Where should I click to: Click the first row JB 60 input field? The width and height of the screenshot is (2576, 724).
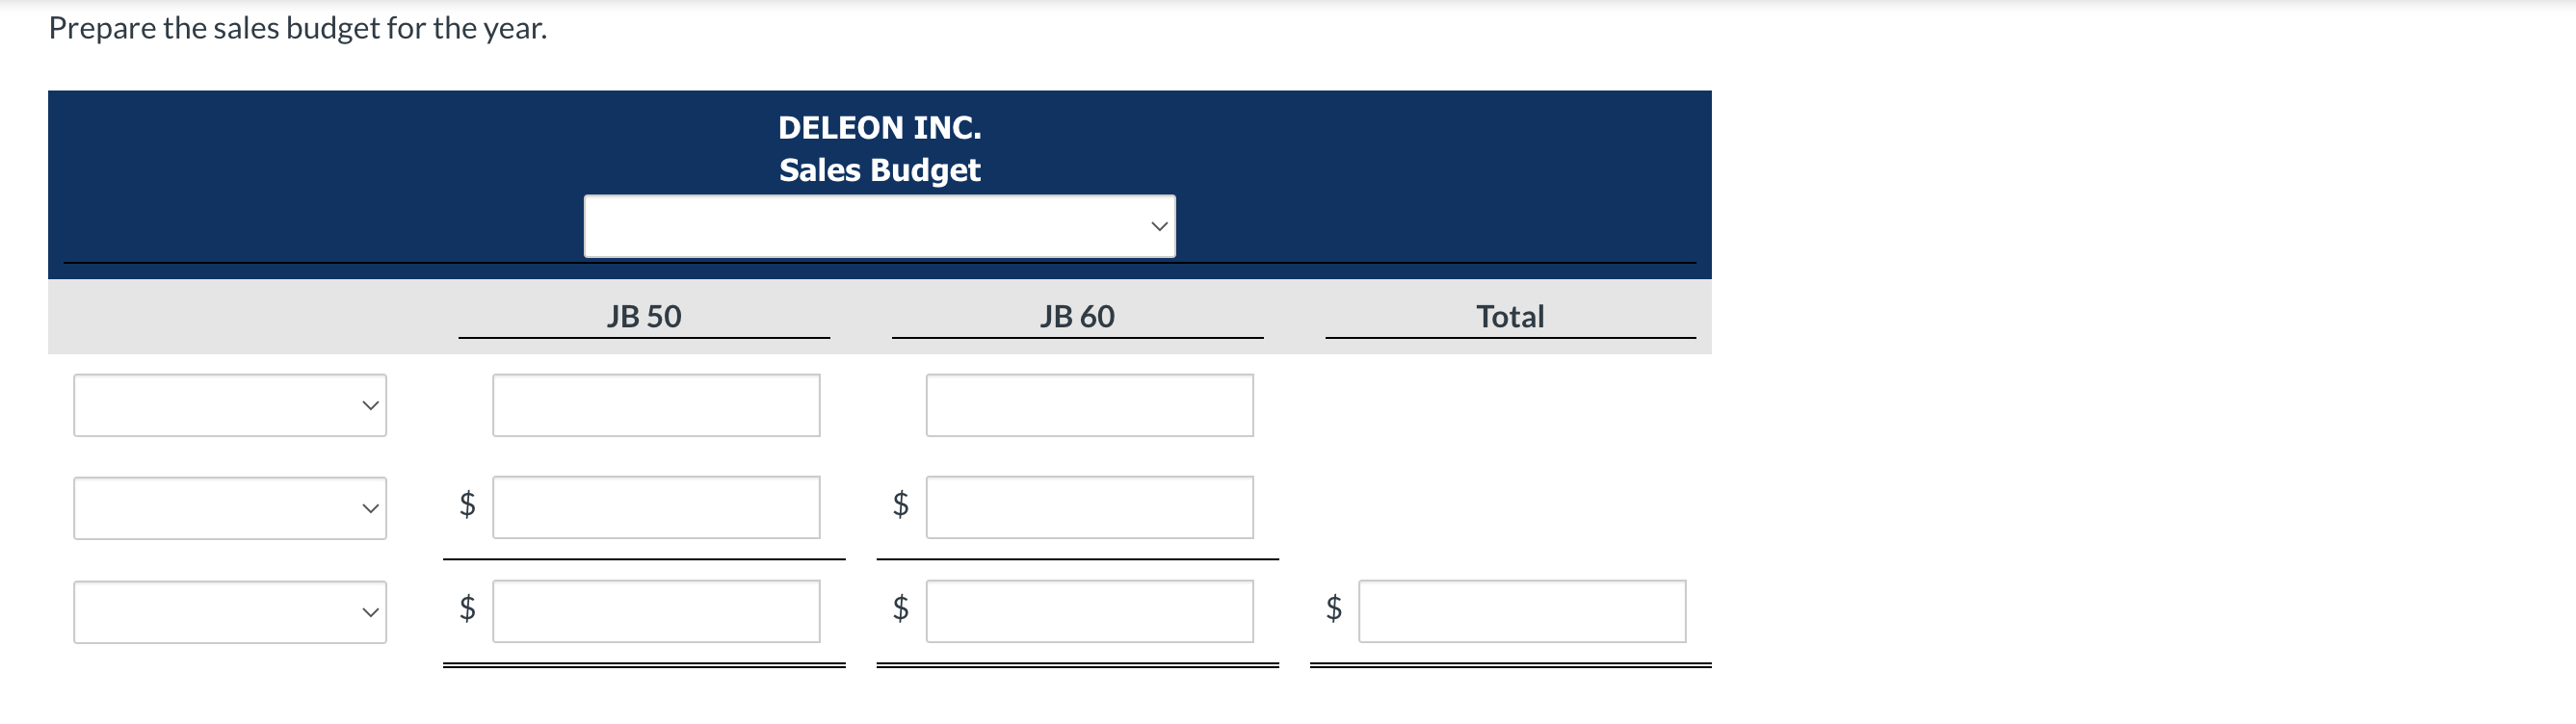[x=1090, y=405]
